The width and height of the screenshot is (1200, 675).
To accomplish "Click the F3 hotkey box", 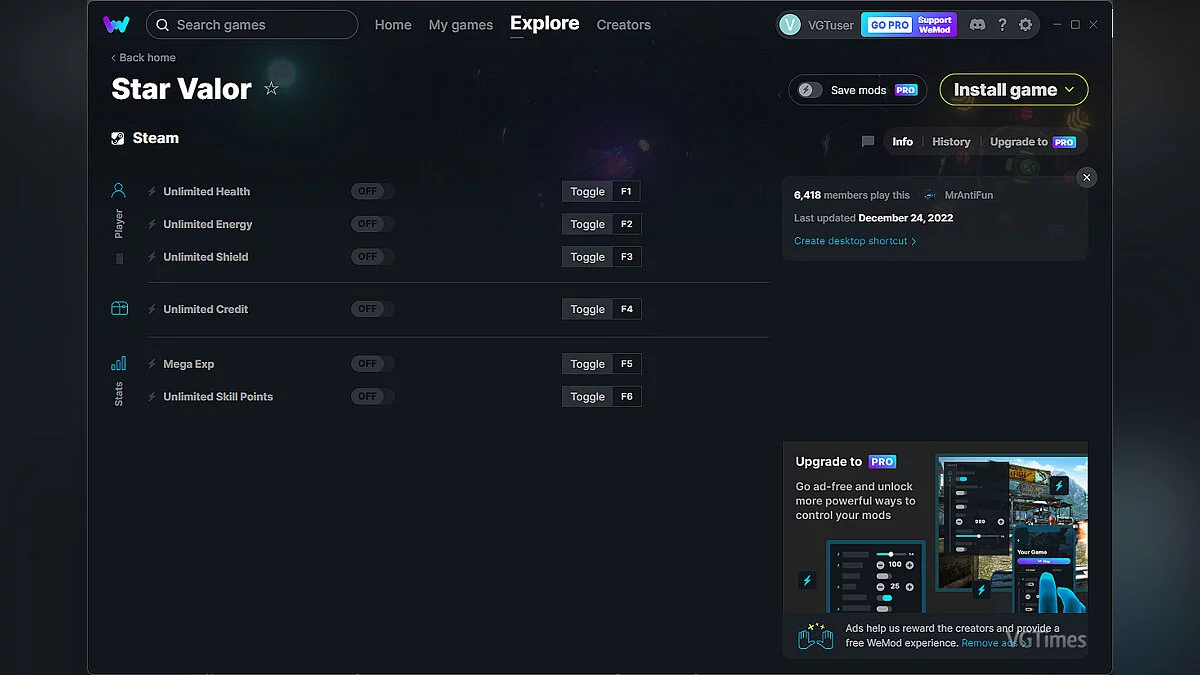I will click(627, 257).
